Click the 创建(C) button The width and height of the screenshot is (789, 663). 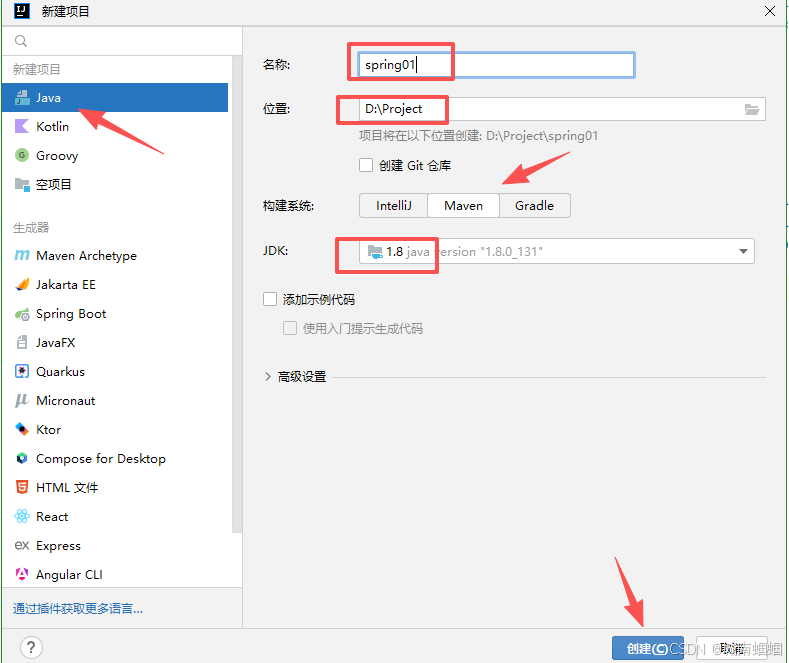(647, 648)
